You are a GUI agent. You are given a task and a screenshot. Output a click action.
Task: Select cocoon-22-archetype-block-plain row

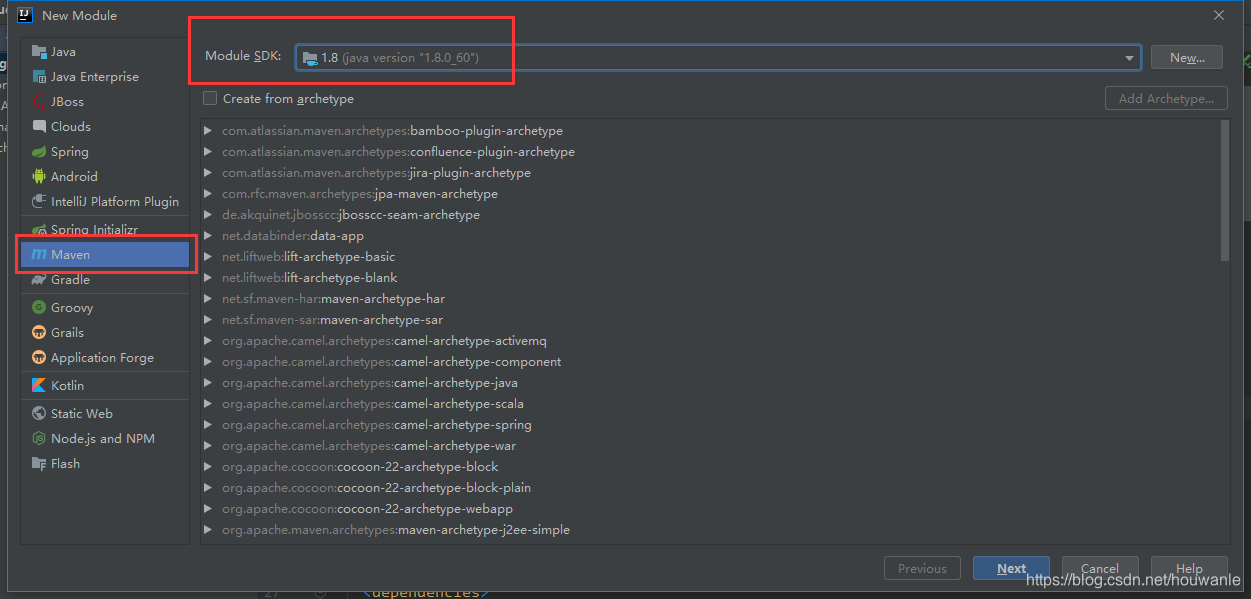710,488
